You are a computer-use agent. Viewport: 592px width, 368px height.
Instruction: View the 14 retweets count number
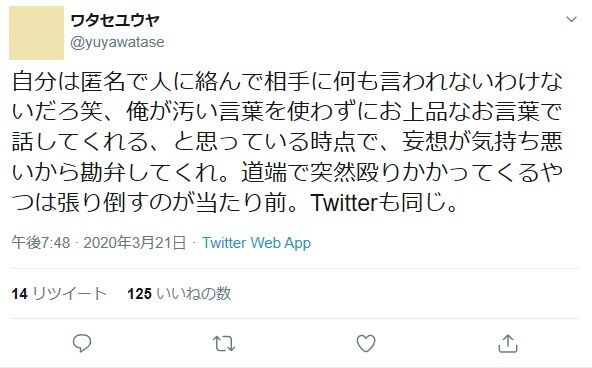[x=19, y=294]
